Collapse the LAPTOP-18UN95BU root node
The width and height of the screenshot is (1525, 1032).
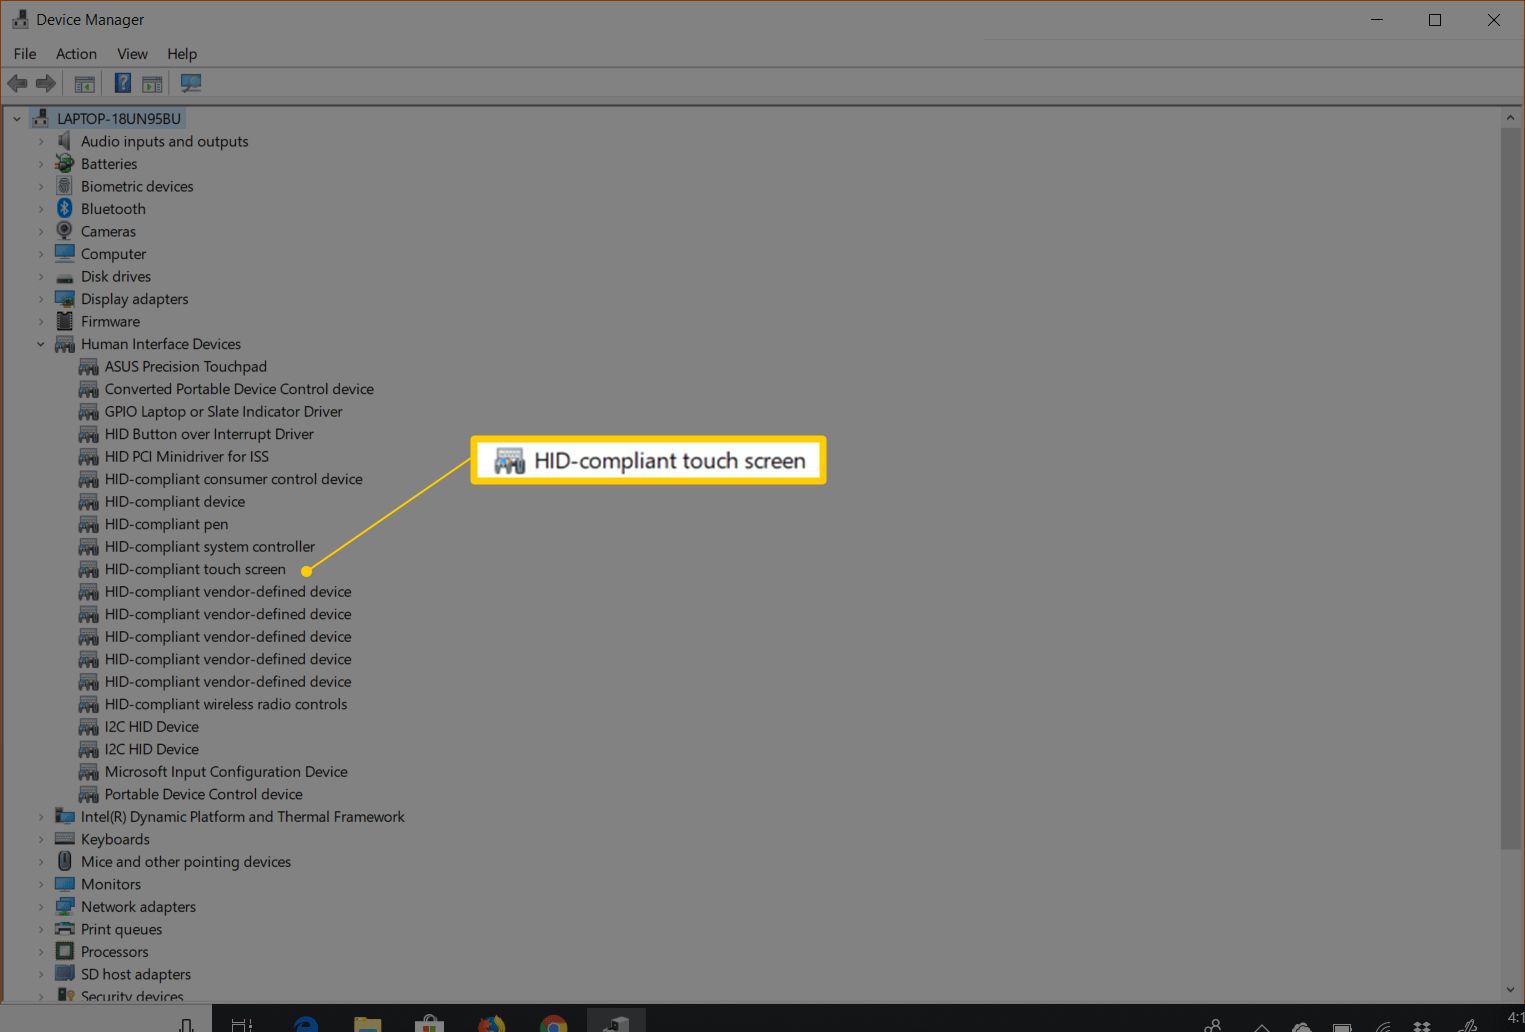(x=16, y=119)
